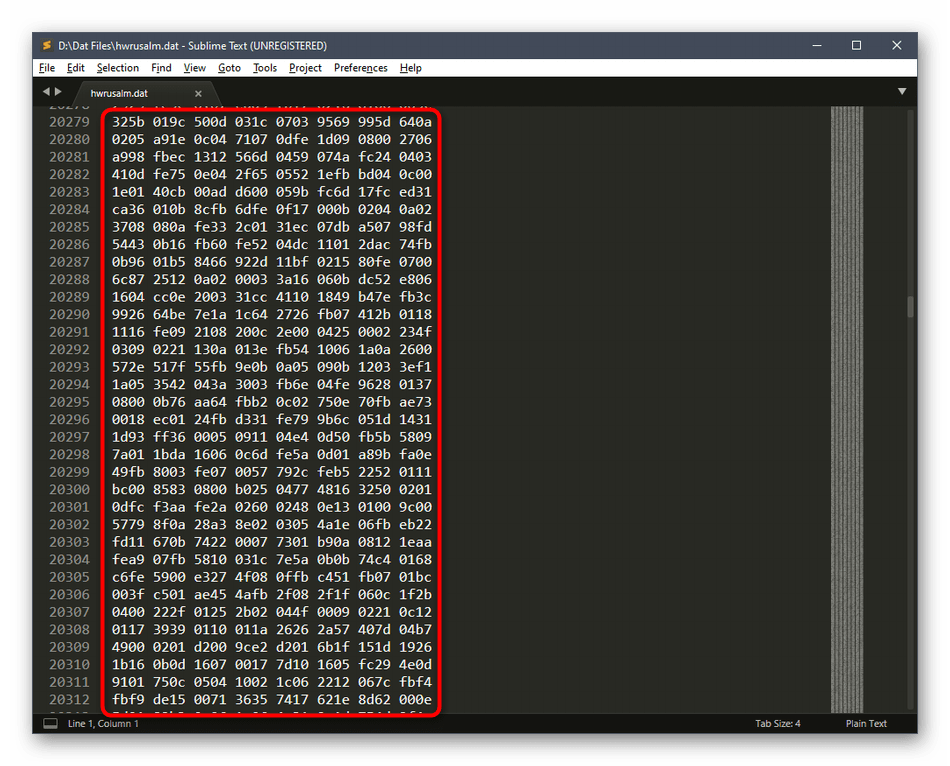This screenshot has width=950, height=766.
Task: Select the hwrusalm.dat tab
Action: (x=119, y=93)
